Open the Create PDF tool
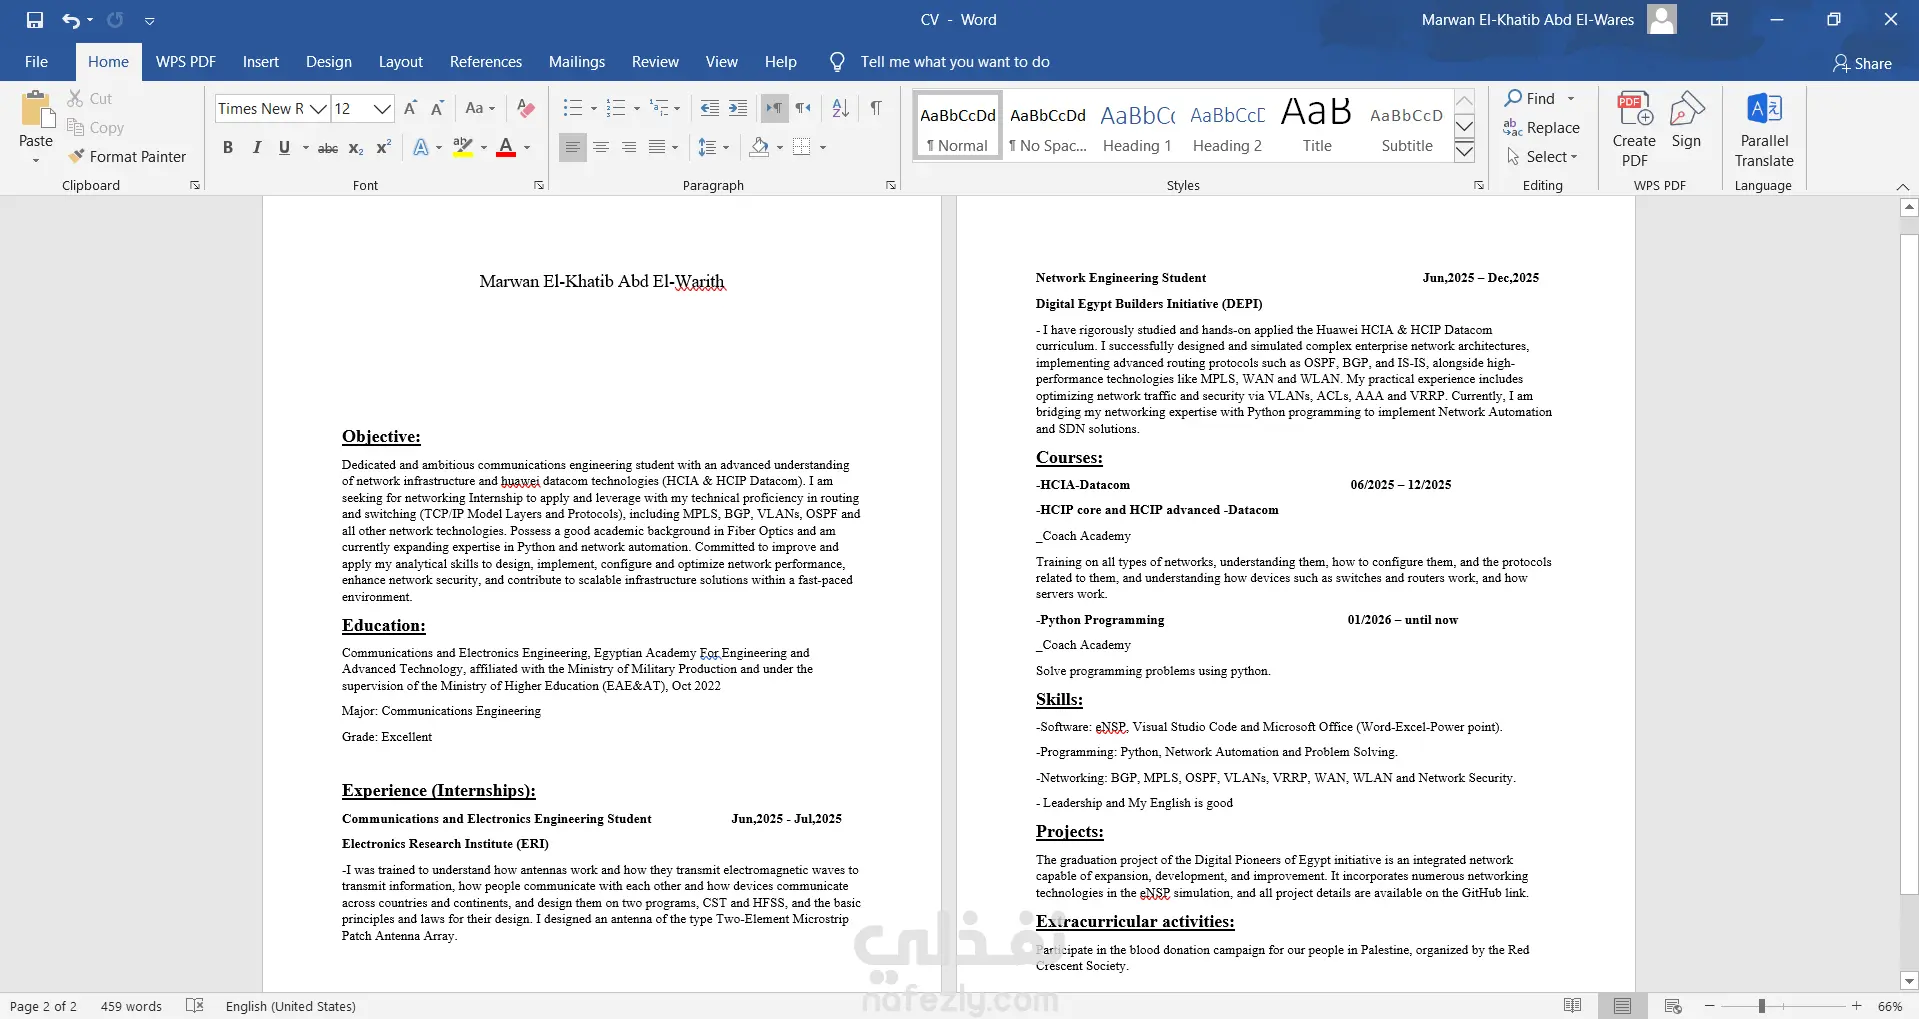 pyautogui.click(x=1634, y=129)
